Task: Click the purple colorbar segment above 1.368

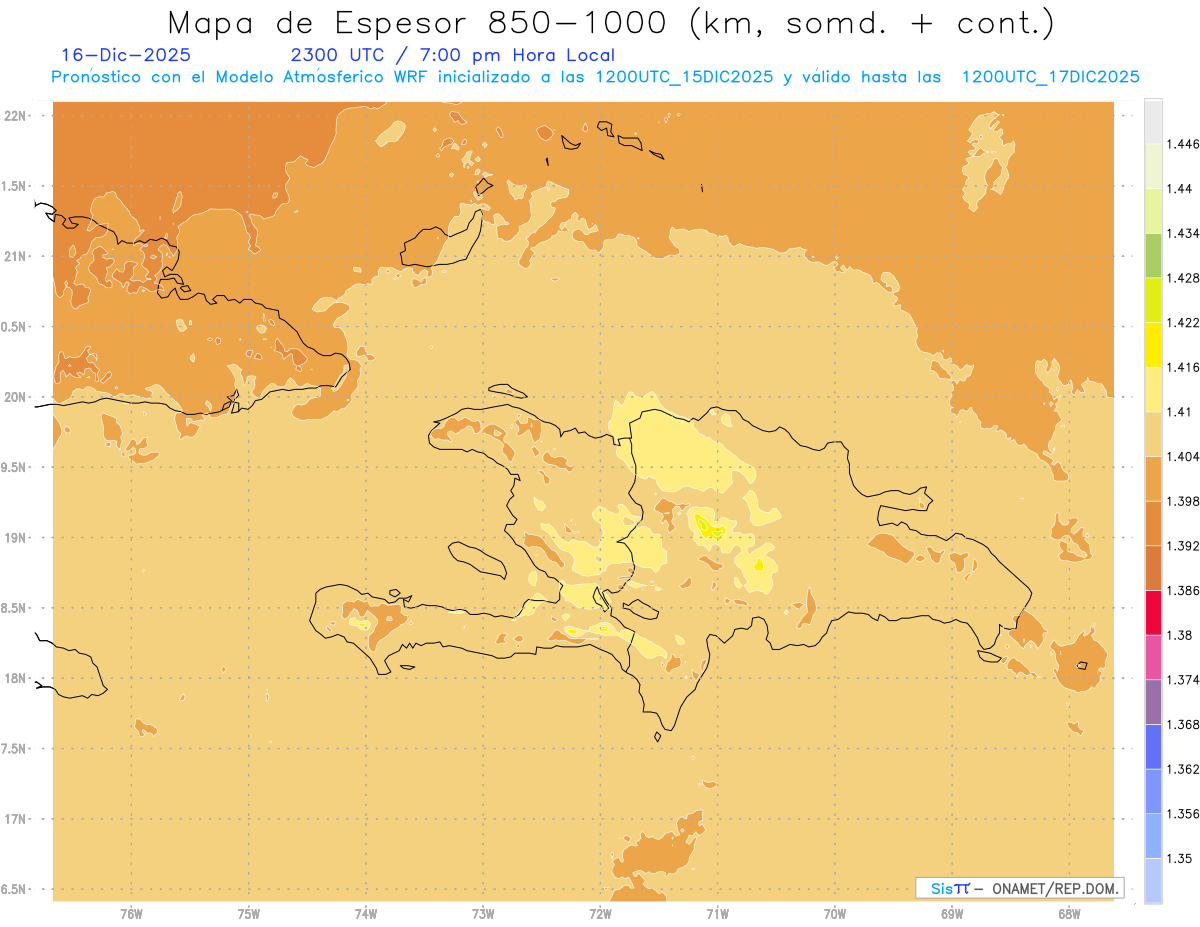Action: [1153, 701]
